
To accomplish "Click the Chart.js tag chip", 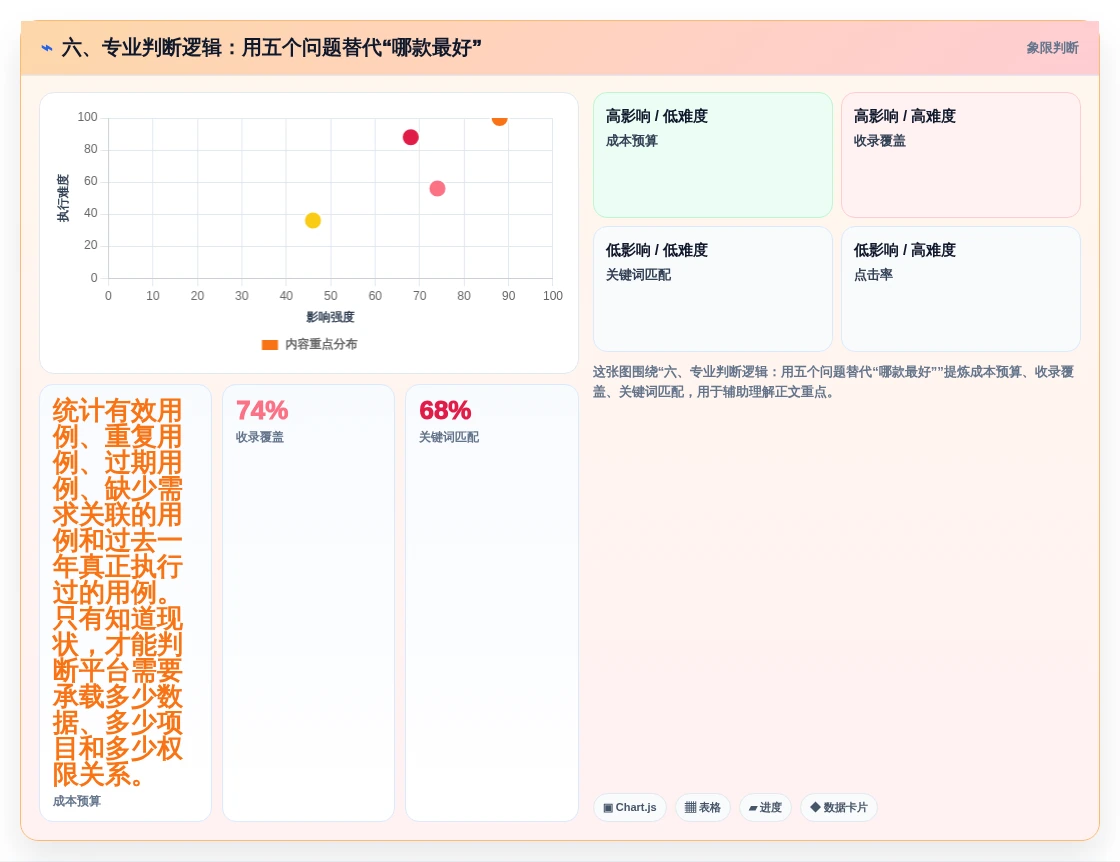I will pyautogui.click(x=630, y=808).
